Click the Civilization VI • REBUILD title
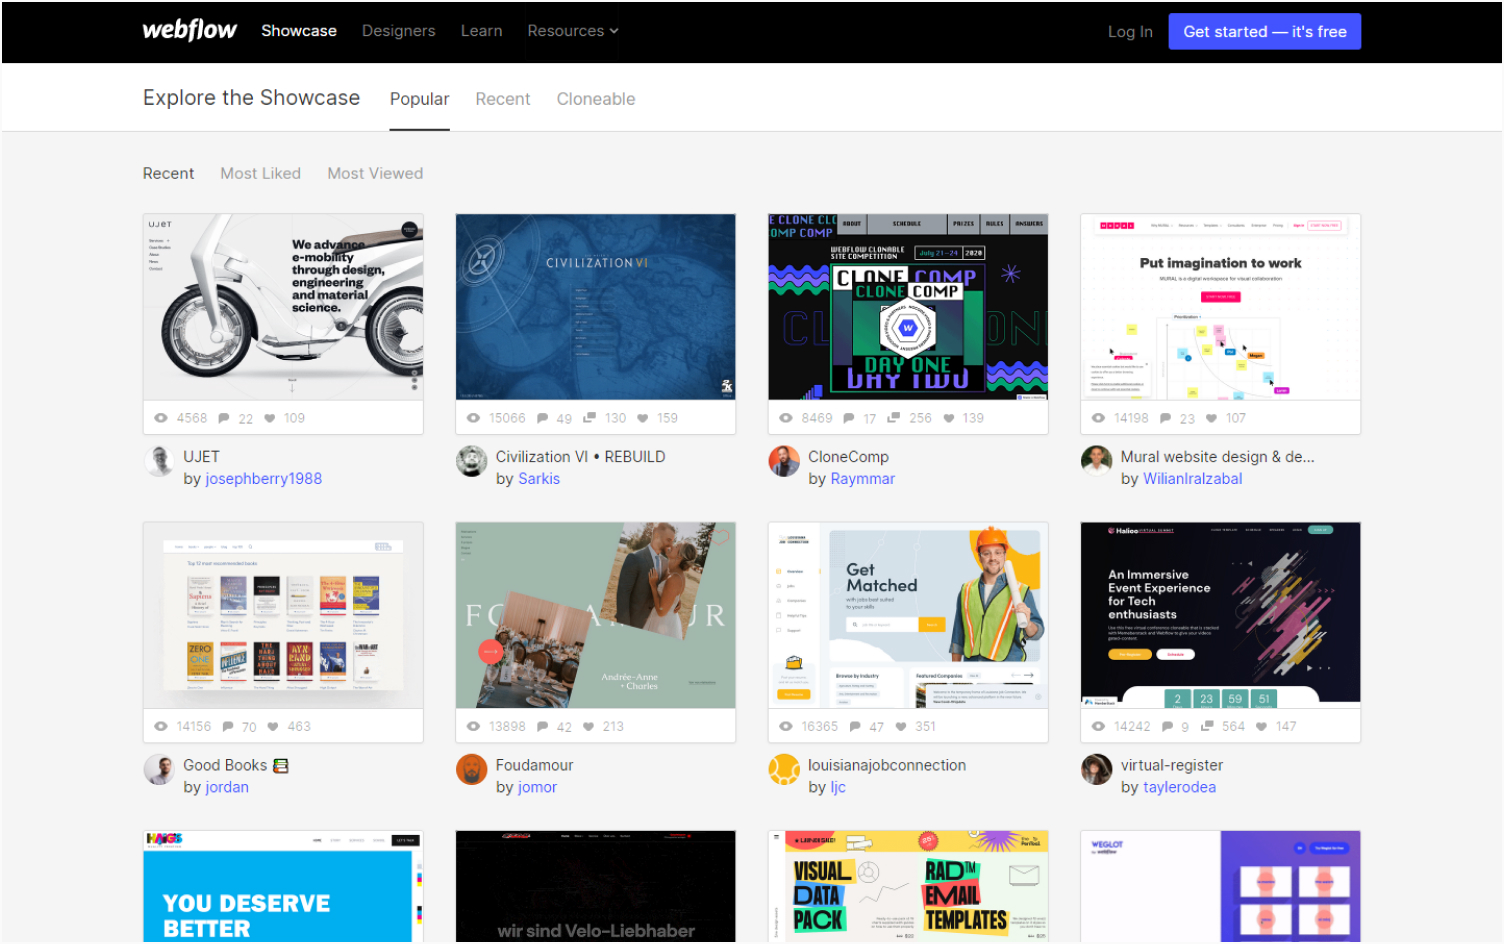The width and height of the screenshot is (1504, 944). [581, 457]
